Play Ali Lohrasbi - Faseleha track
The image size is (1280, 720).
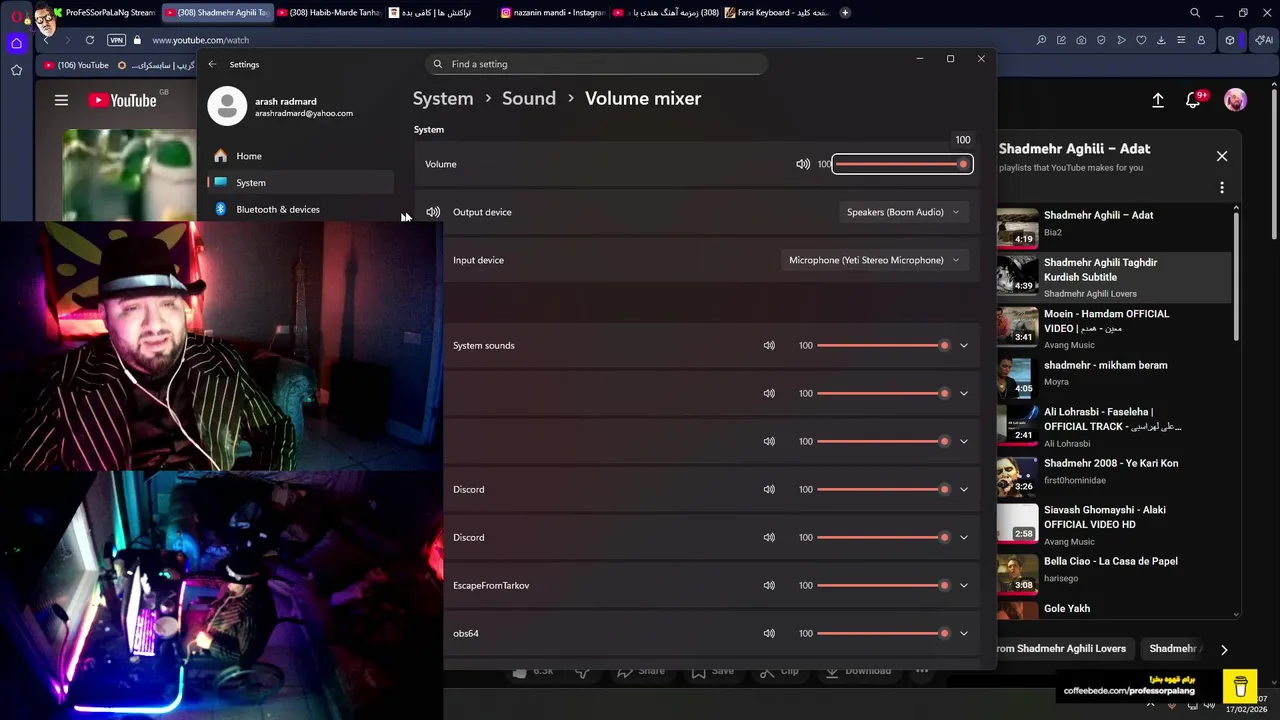click(1114, 426)
